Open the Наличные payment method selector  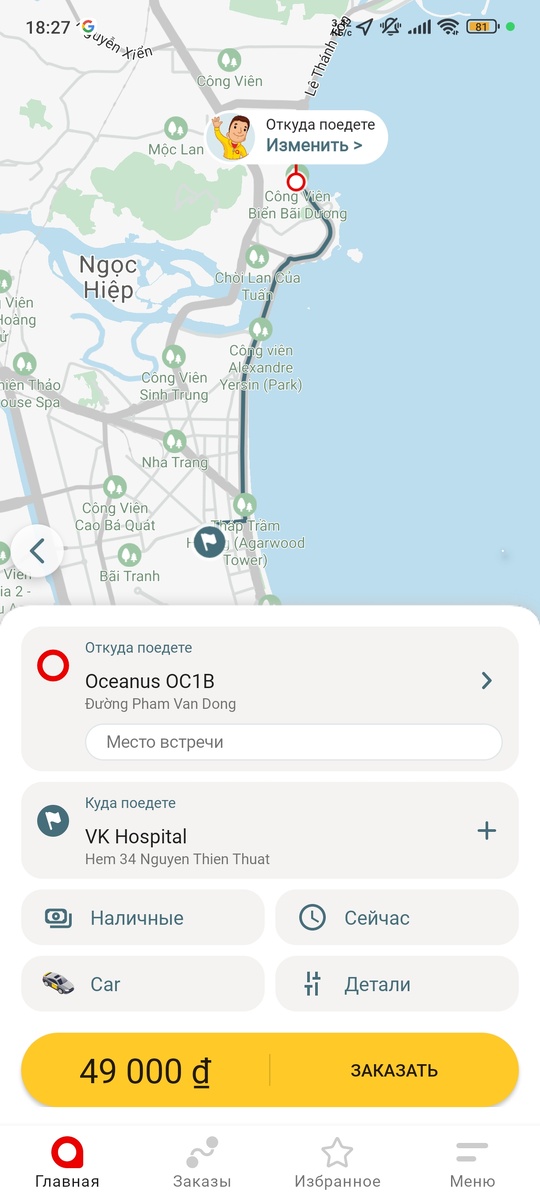pyautogui.click(x=143, y=918)
